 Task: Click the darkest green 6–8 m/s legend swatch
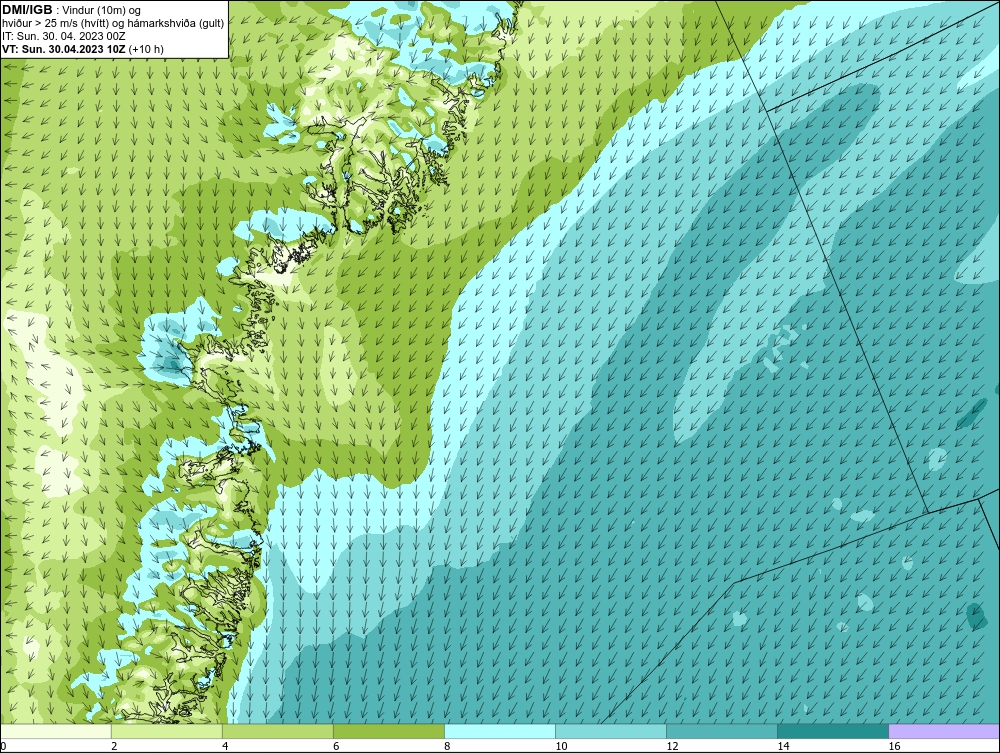coord(388,731)
